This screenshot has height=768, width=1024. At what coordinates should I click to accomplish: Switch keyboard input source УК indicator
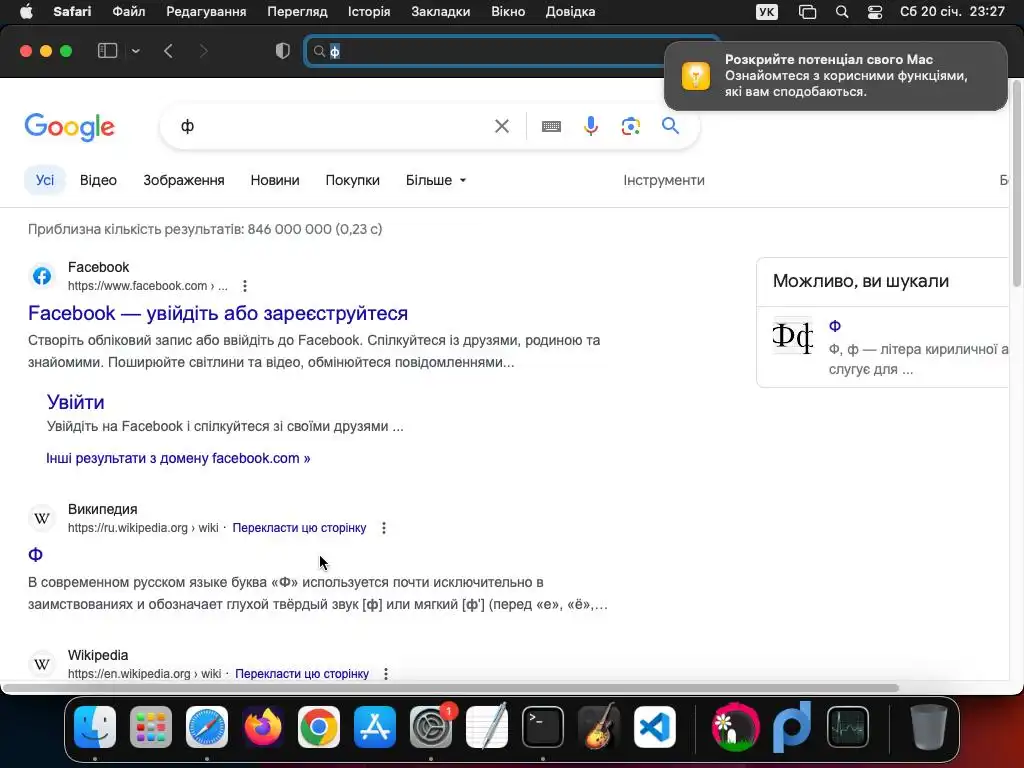pyautogui.click(x=767, y=12)
